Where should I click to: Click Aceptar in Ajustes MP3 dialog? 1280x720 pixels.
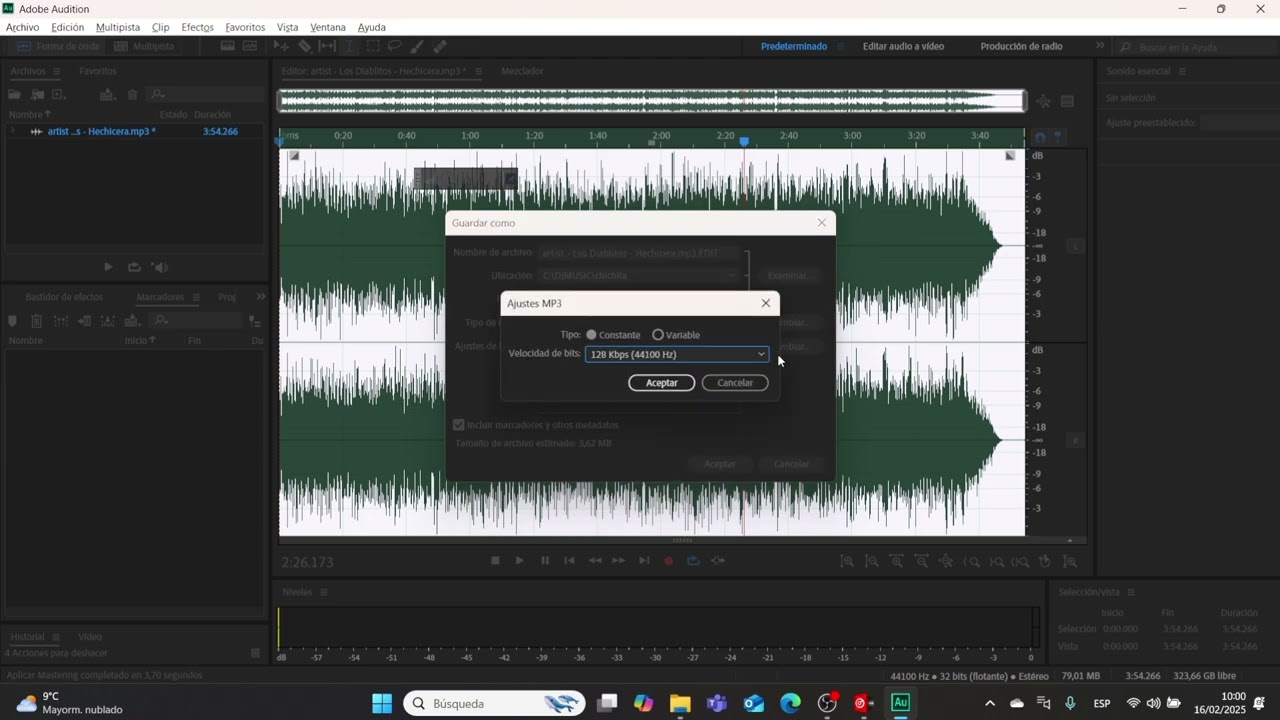[x=661, y=383]
